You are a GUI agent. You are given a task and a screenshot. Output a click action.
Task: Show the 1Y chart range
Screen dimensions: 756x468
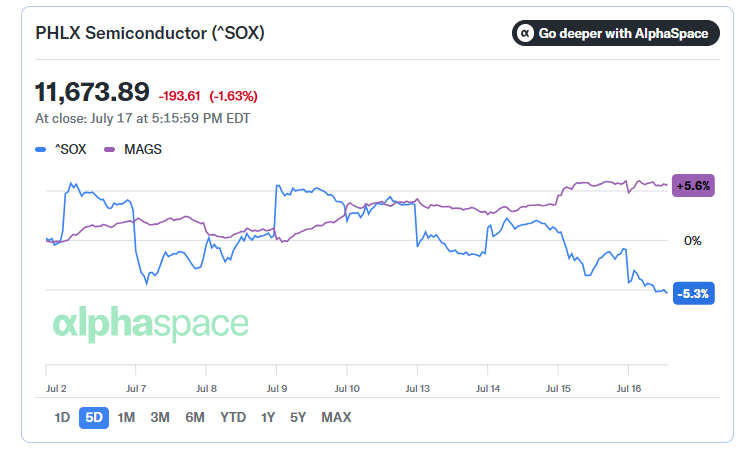coord(268,417)
